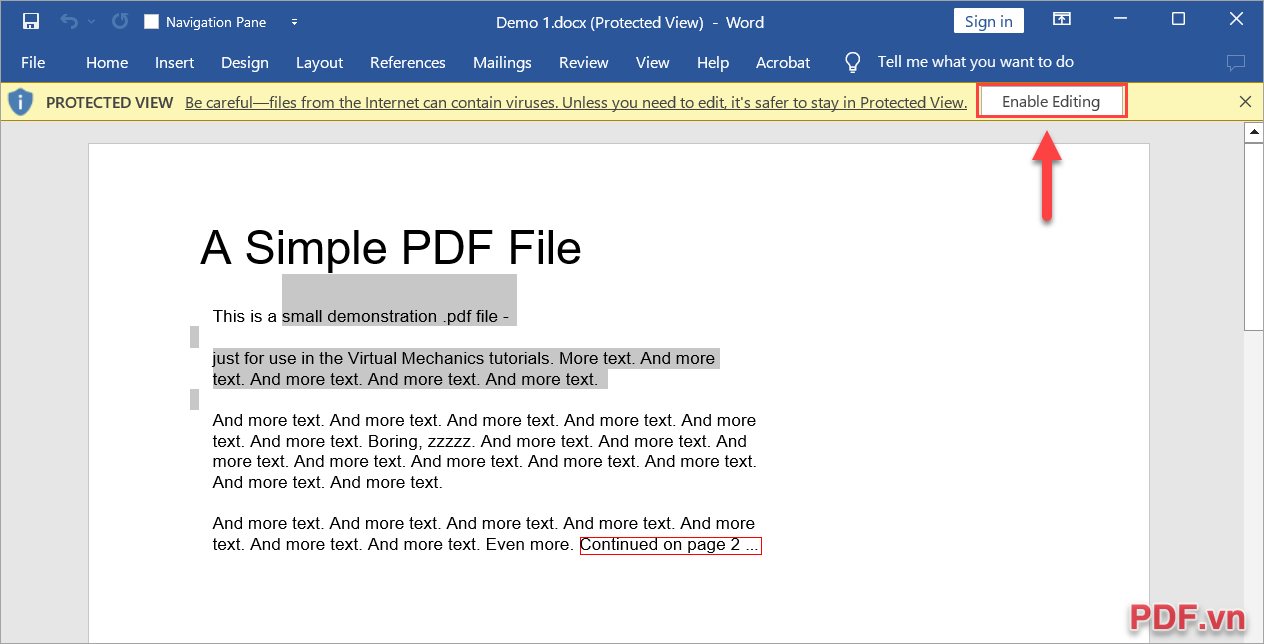Click the vertical scrollbar up arrow
This screenshot has width=1264, height=644.
1253,133
